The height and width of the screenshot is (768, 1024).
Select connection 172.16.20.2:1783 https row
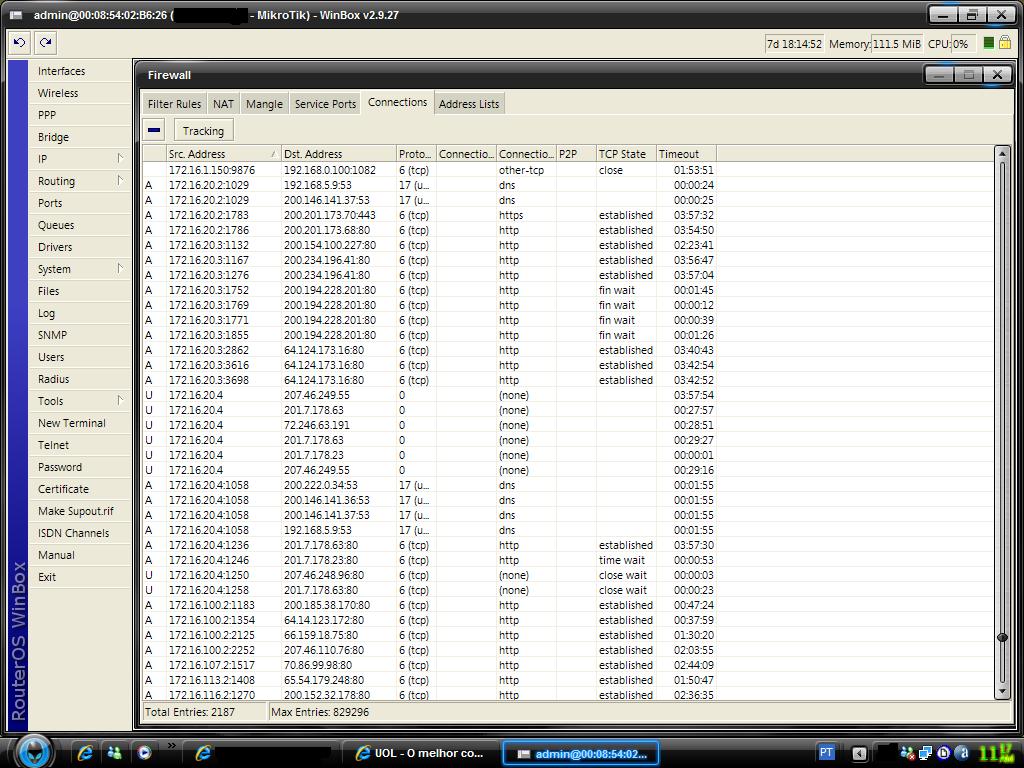[430, 215]
